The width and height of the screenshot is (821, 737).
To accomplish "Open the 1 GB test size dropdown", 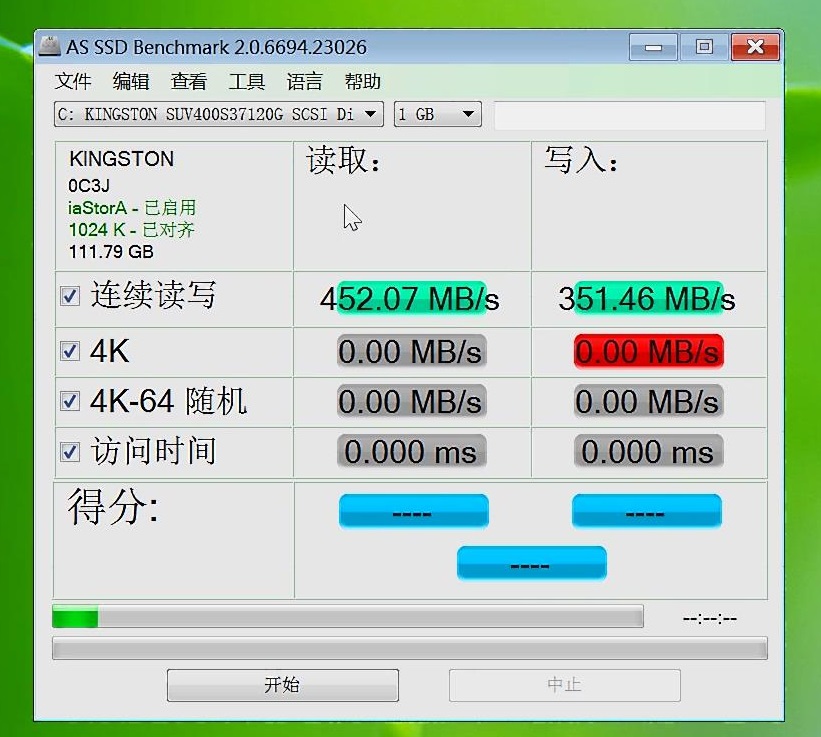I will click(436, 114).
